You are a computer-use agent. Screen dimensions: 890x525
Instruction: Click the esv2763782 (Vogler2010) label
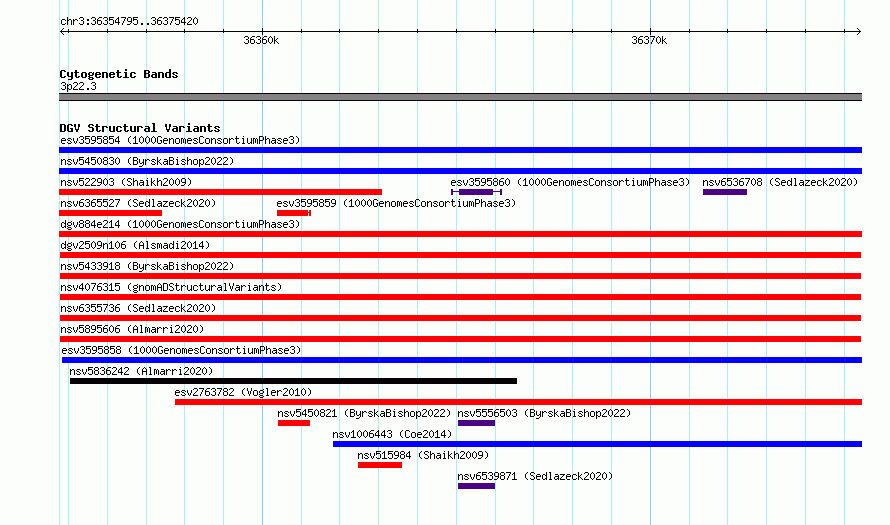click(x=243, y=392)
